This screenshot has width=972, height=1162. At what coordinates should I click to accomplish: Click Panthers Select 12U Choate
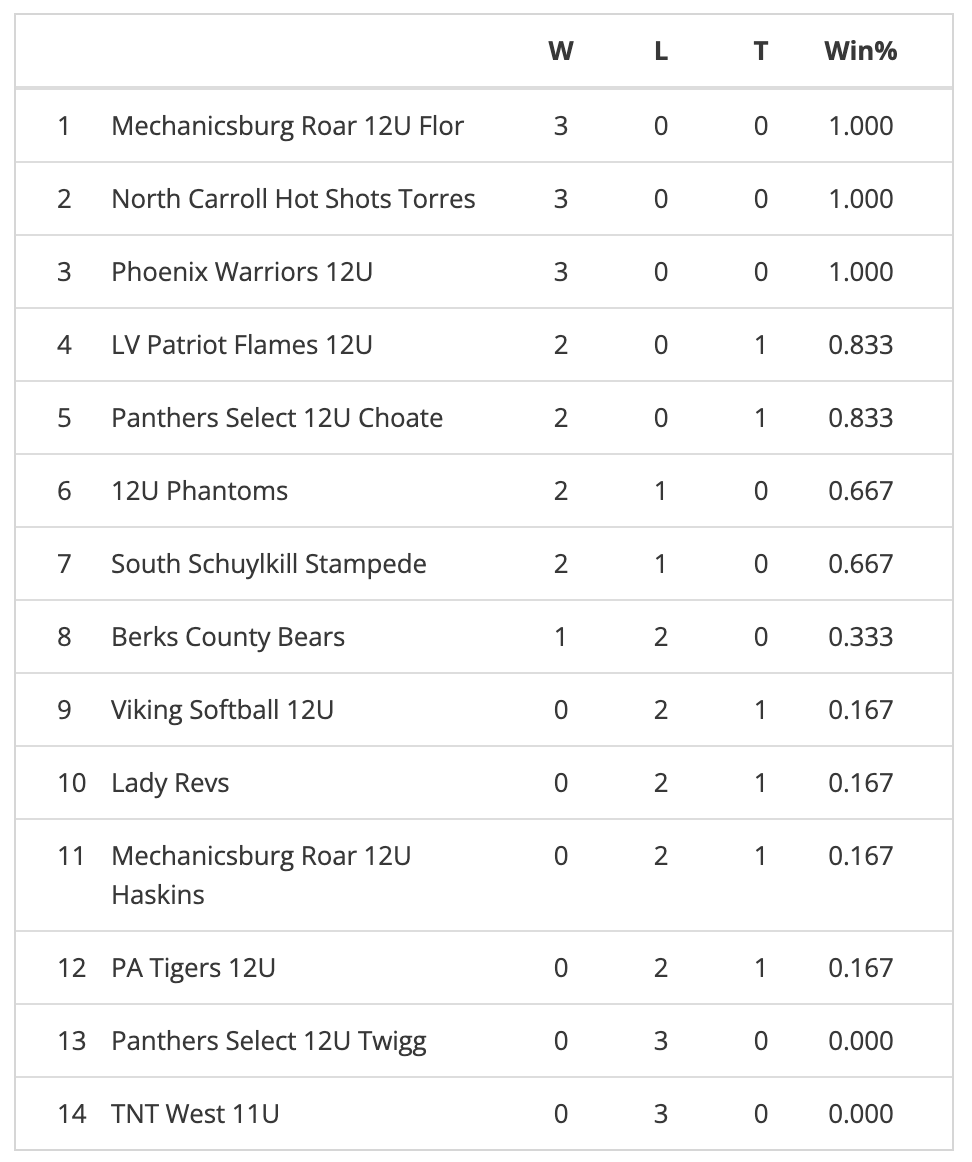coord(277,418)
